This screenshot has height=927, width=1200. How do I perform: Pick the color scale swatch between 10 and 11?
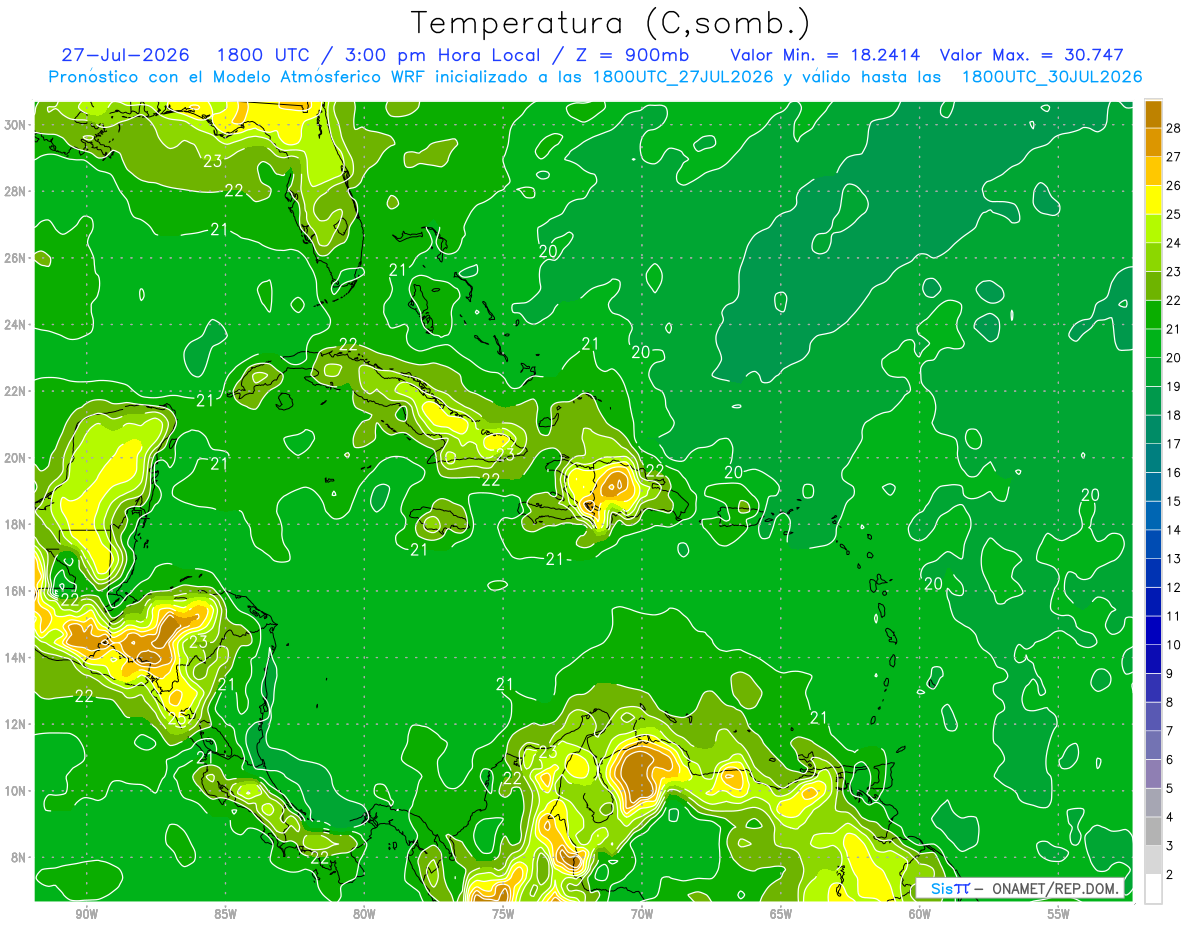point(1154,630)
